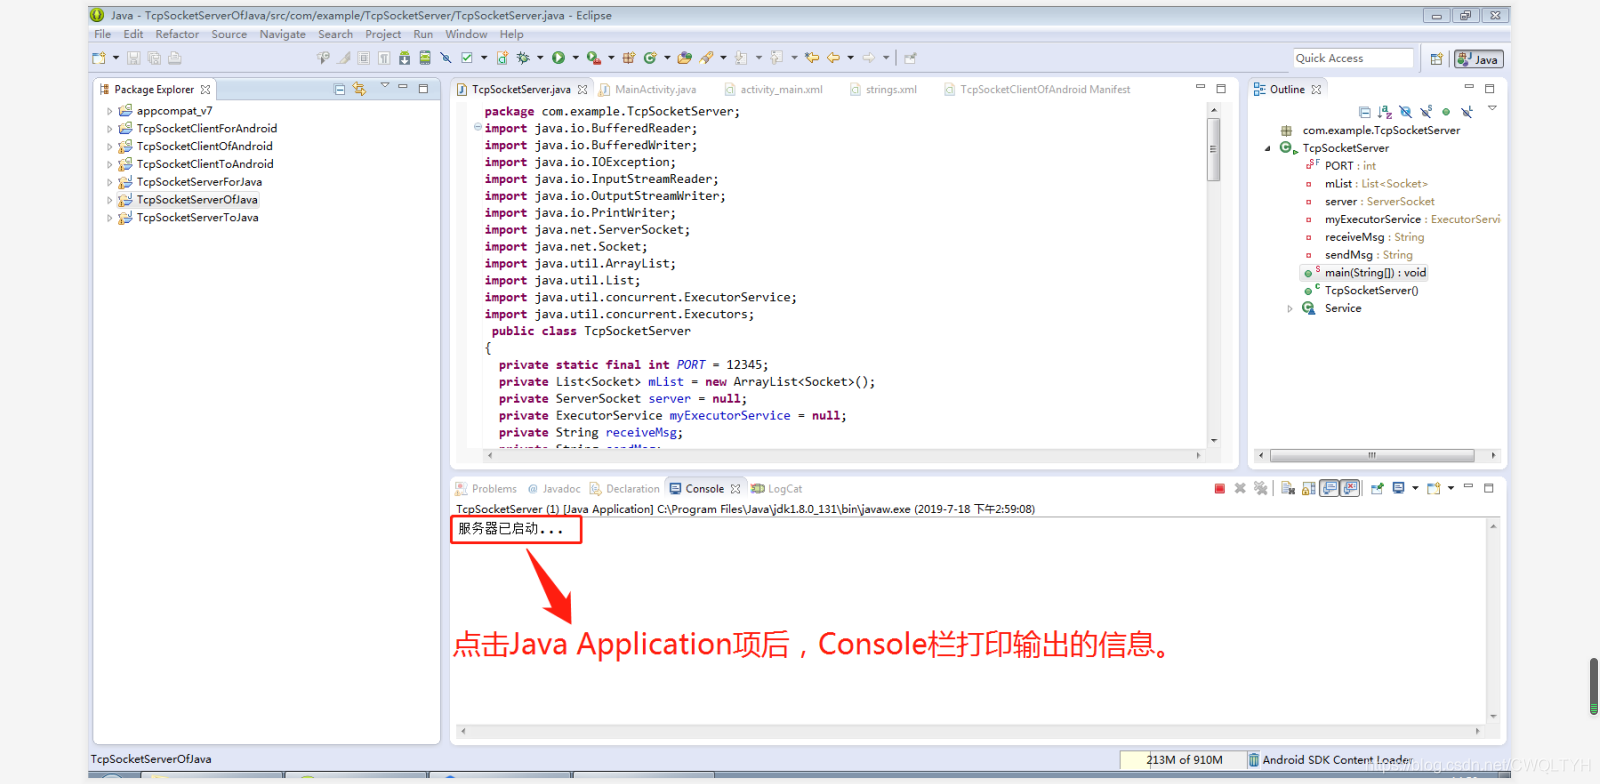This screenshot has width=1600, height=784.
Task: Click the Debug bug icon in the toolbar
Action: [523, 58]
